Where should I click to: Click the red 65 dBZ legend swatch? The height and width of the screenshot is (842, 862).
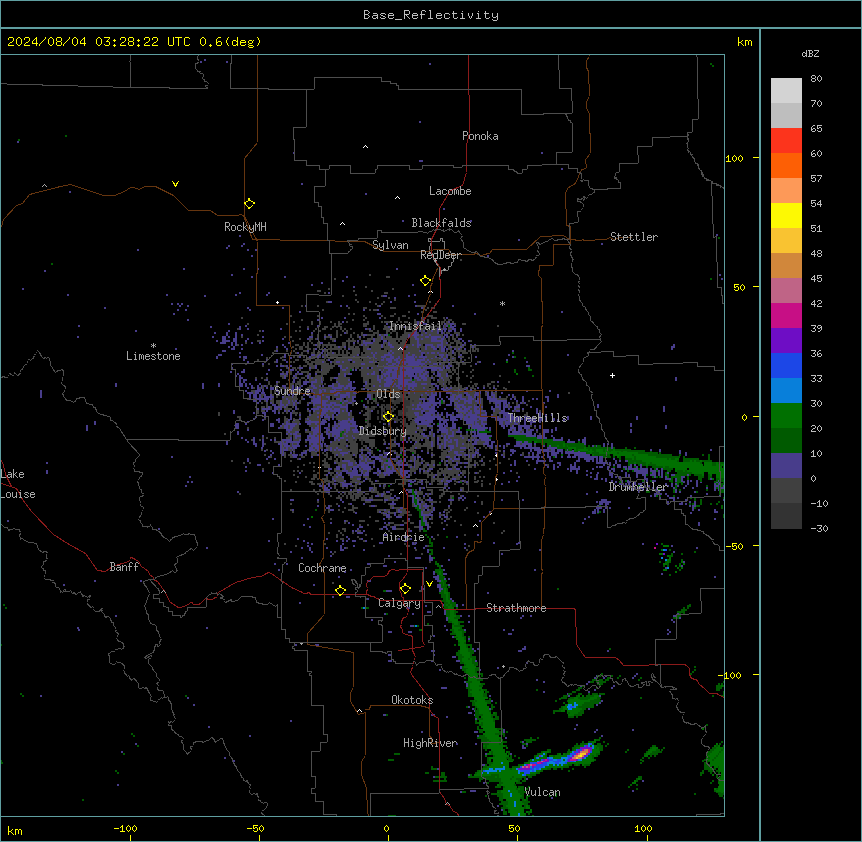pos(786,140)
